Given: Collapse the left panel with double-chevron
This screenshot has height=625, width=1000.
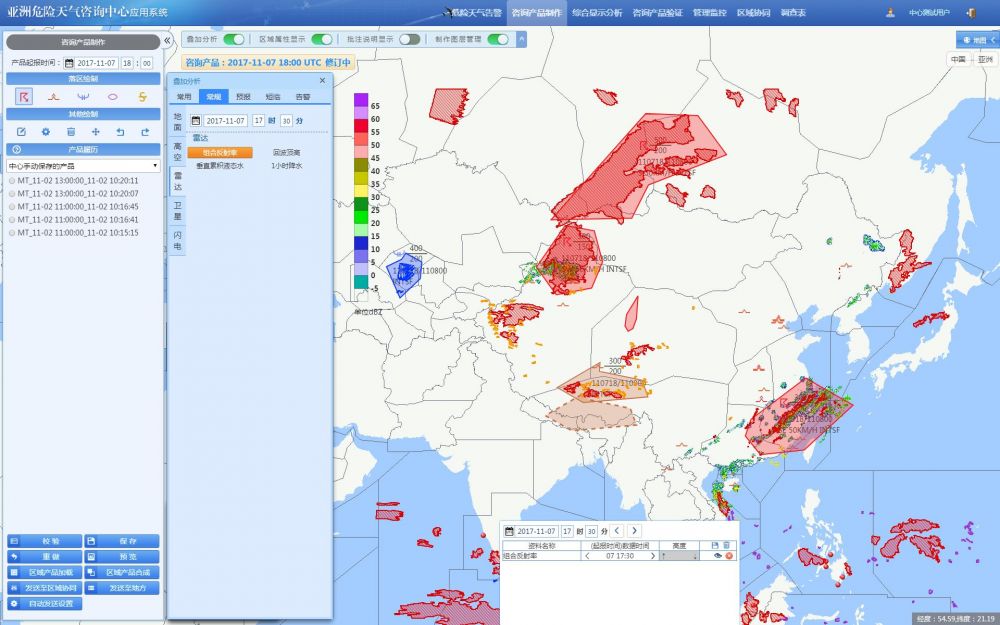Looking at the screenshot, I should click(167, 41).
